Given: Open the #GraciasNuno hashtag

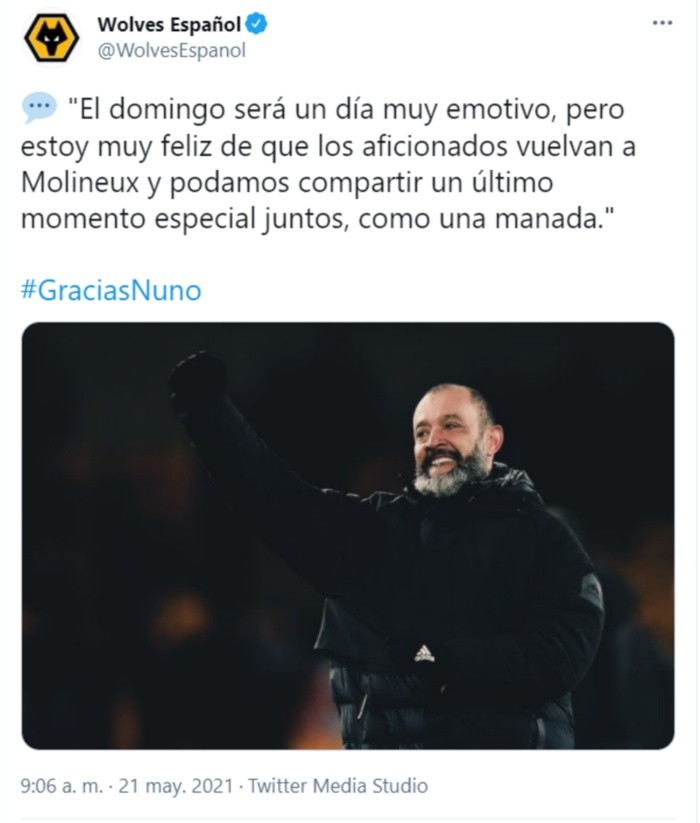Looking at the screenshot, I should (111, 290).
